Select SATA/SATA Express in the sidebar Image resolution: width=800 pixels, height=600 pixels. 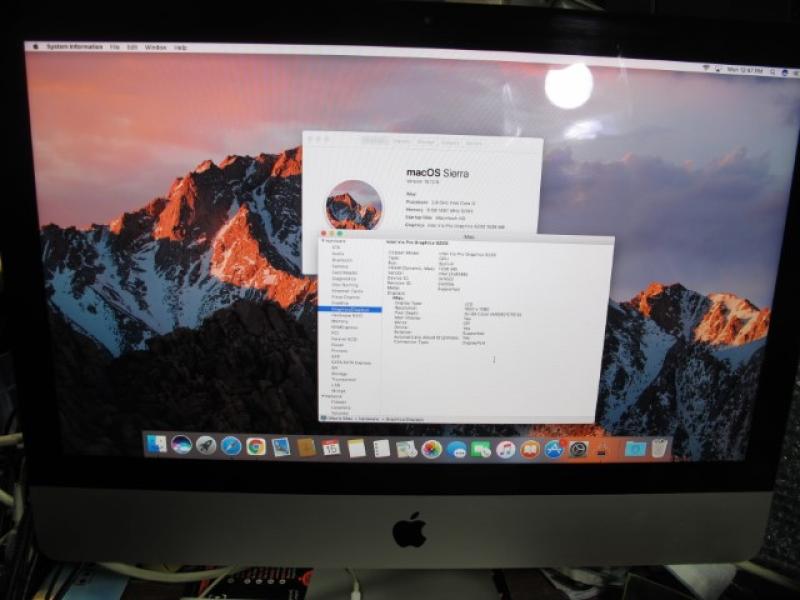tap(351, 362)
